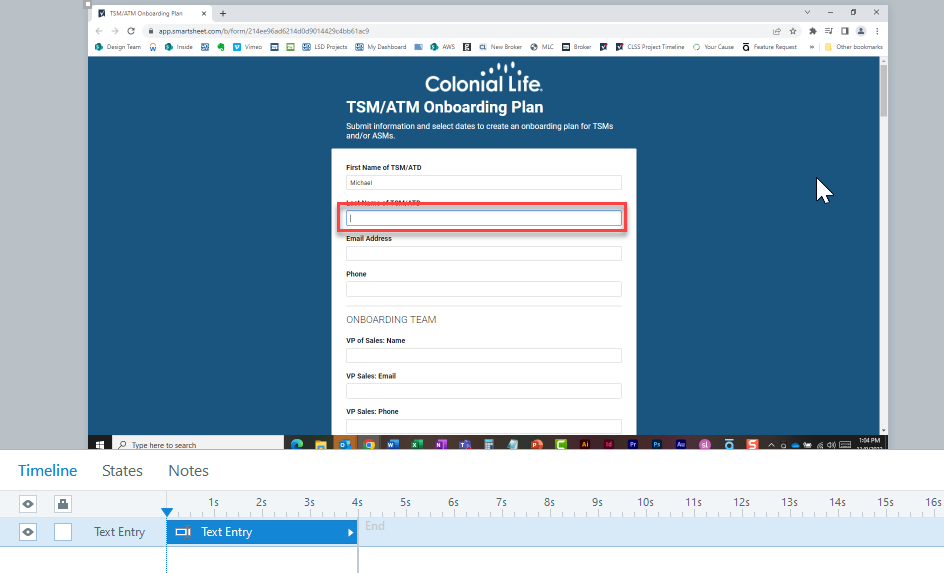Screen dimensions: 944x573
Task: Click the VP Sales: Email field
Action: click(483, 391)
